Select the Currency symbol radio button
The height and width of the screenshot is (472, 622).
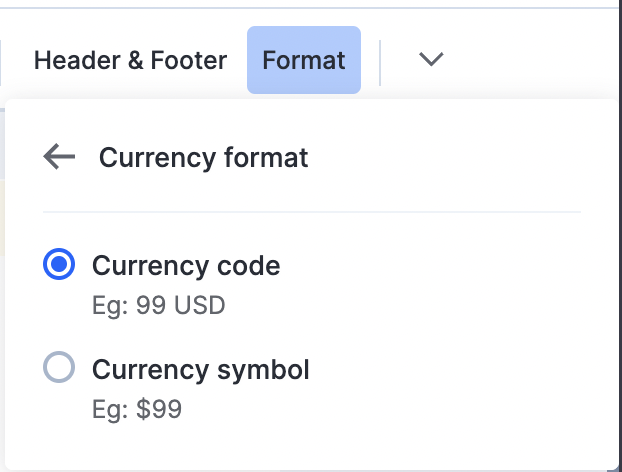59,369
